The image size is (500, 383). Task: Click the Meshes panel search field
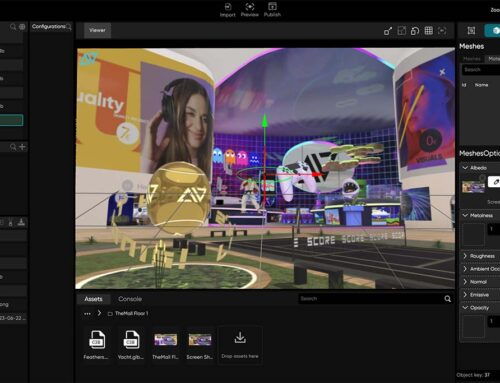click(481, 70)
